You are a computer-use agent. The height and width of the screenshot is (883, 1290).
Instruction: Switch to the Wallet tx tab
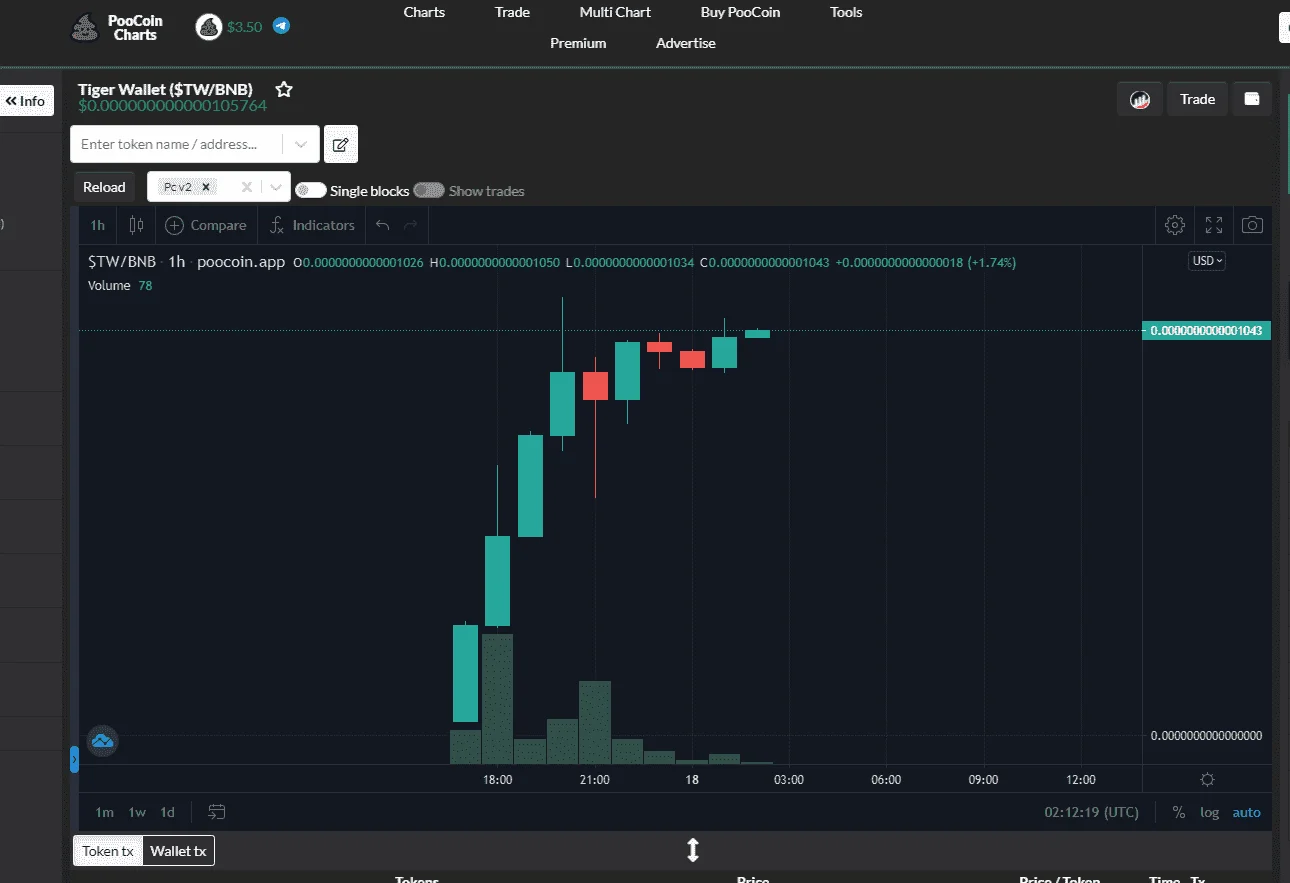point(178,851)
